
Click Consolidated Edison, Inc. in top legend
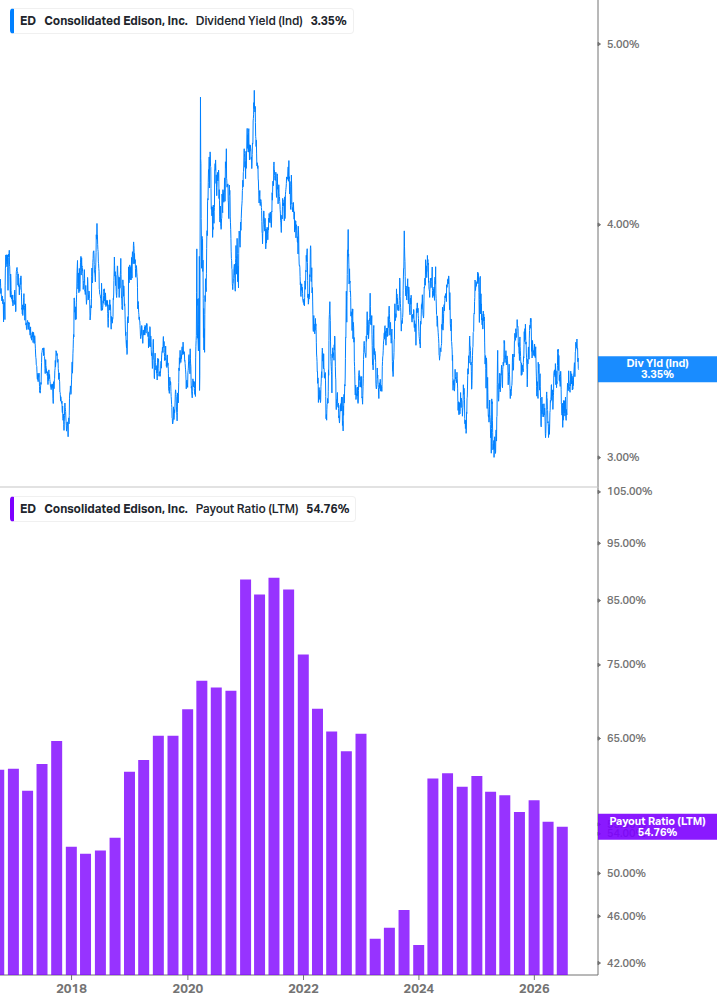click(116, 21)
